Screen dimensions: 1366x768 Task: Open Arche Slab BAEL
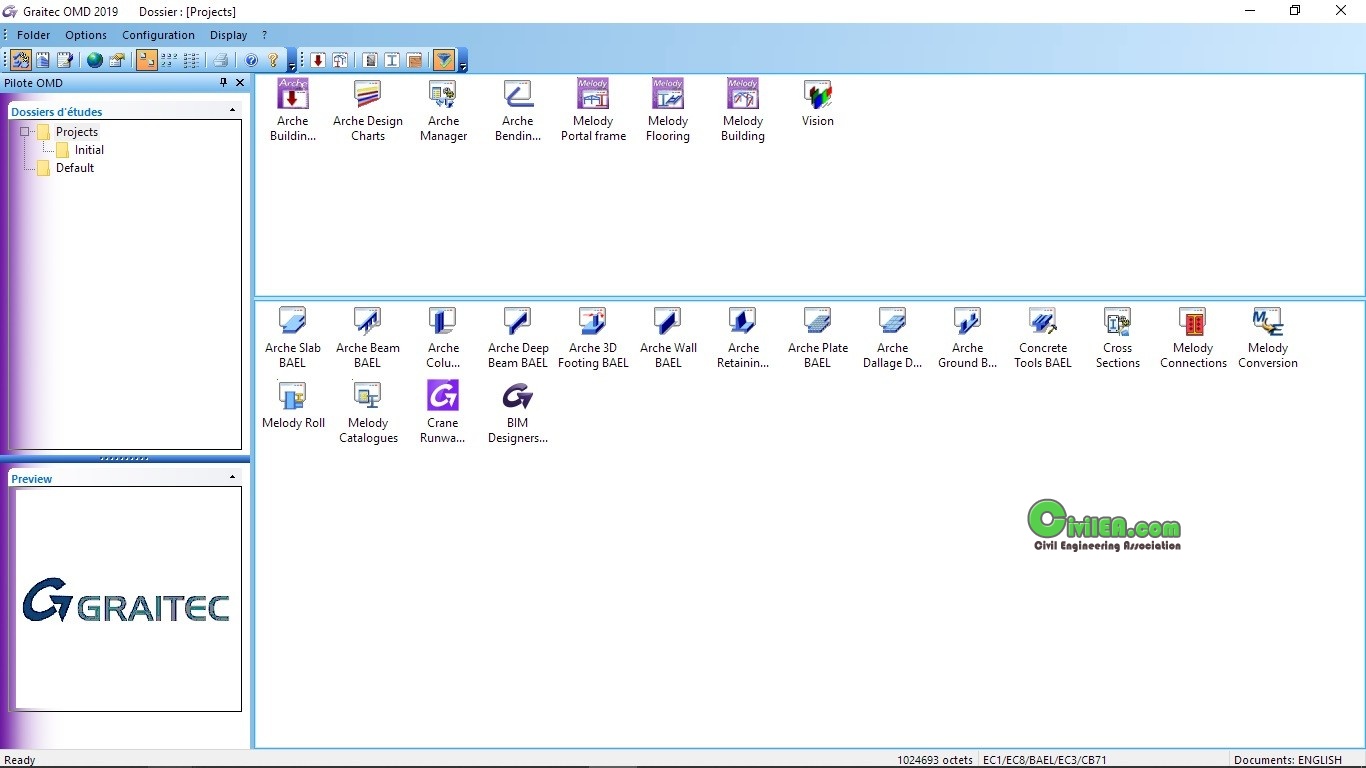(x=293, y=337)
